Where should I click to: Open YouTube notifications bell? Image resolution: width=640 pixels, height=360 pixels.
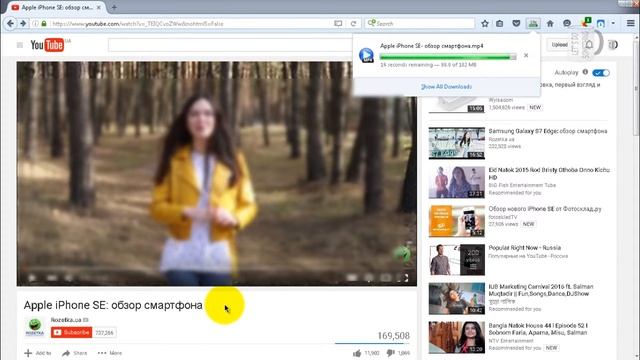point(589,44)
